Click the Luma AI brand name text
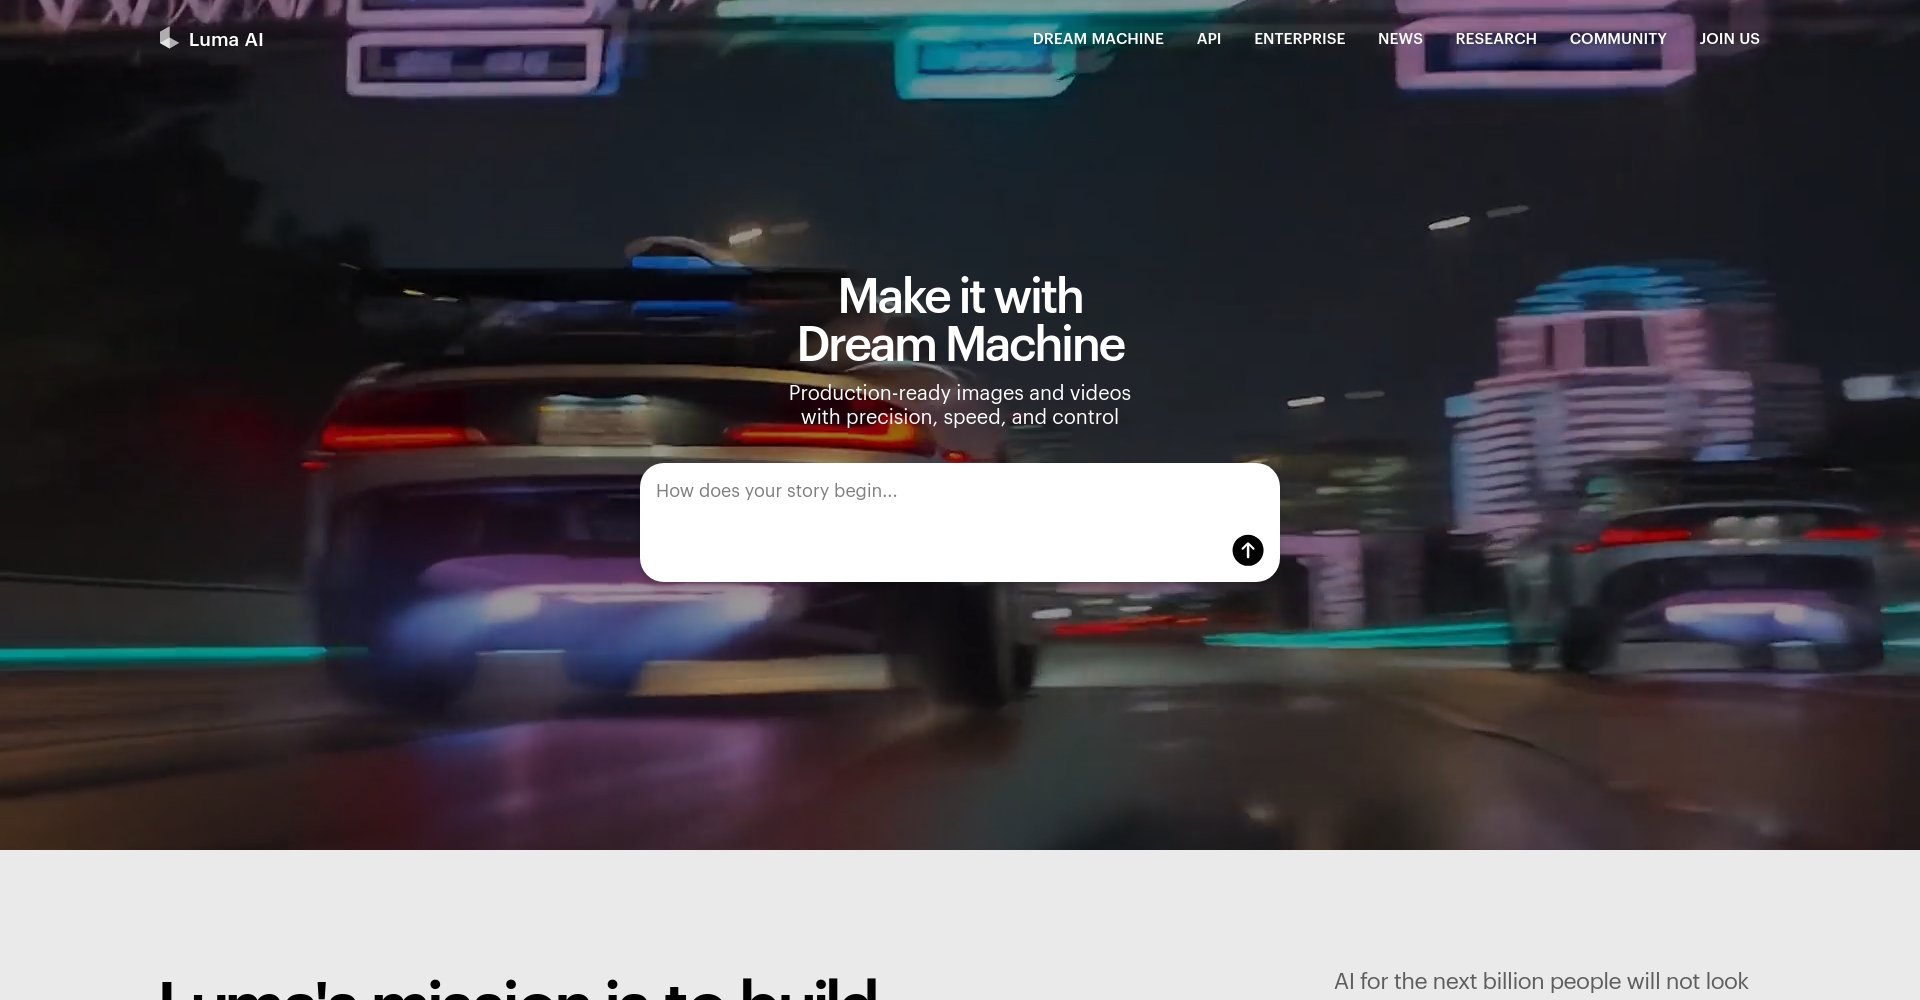This screenshot has height=1000, width=1920. (x=226, y=40)
